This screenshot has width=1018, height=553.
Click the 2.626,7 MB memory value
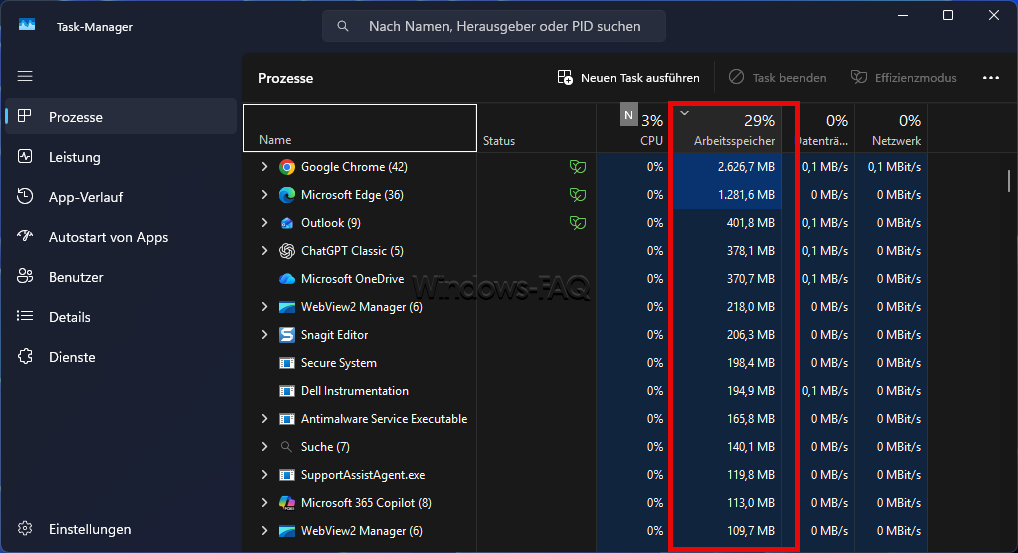(x=746, y=167)
